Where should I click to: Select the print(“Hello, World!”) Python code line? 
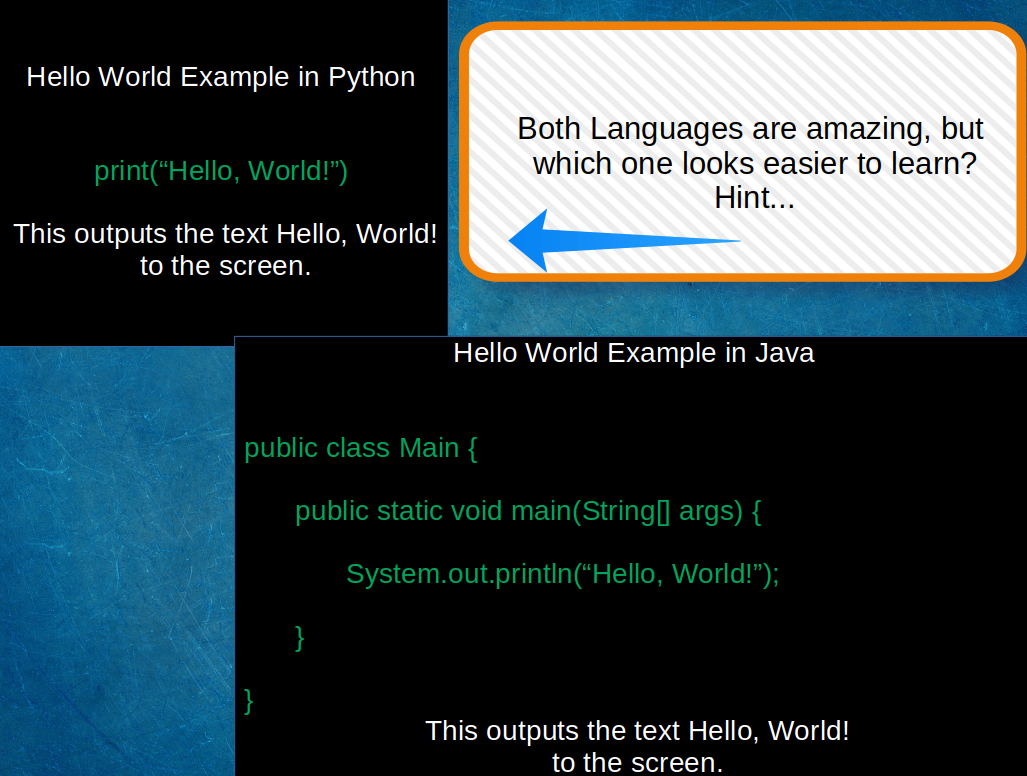point(221,171)
